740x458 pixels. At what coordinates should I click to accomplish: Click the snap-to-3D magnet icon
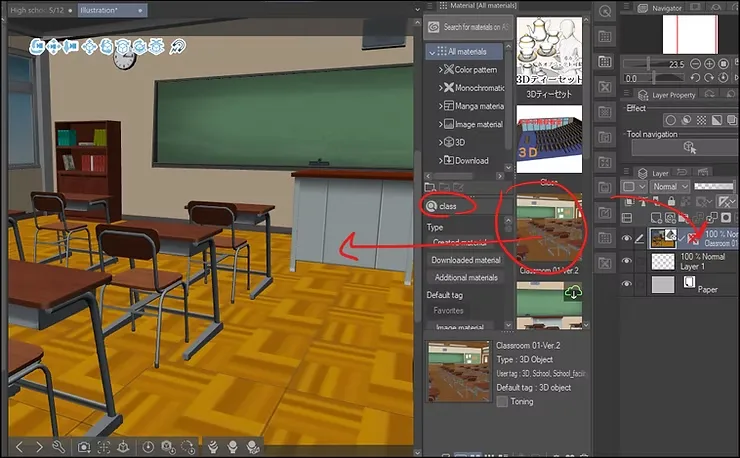coord(177,47)
